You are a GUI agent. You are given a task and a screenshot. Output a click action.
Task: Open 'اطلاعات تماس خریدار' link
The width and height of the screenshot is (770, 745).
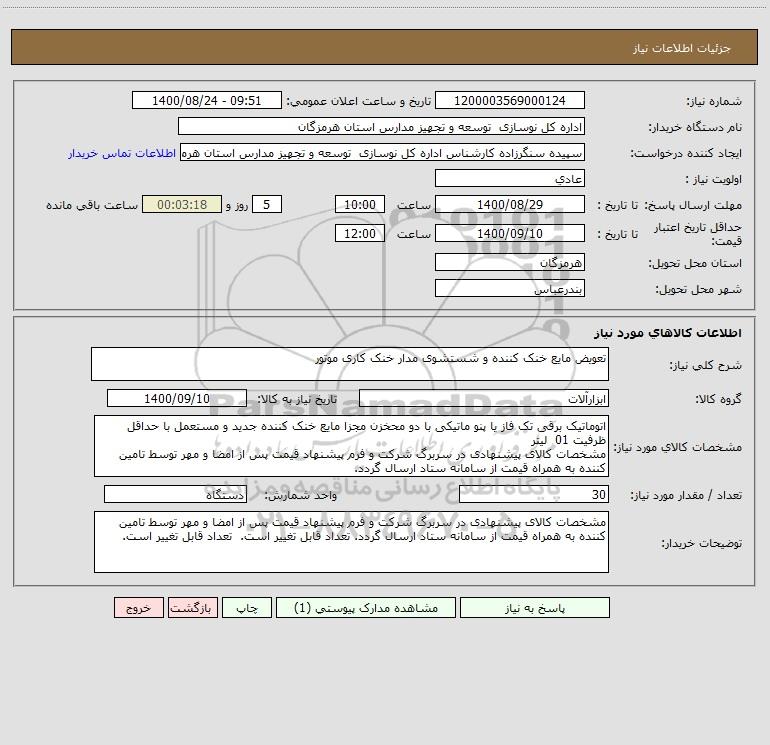pyautogui.click(x=122, y=153)
